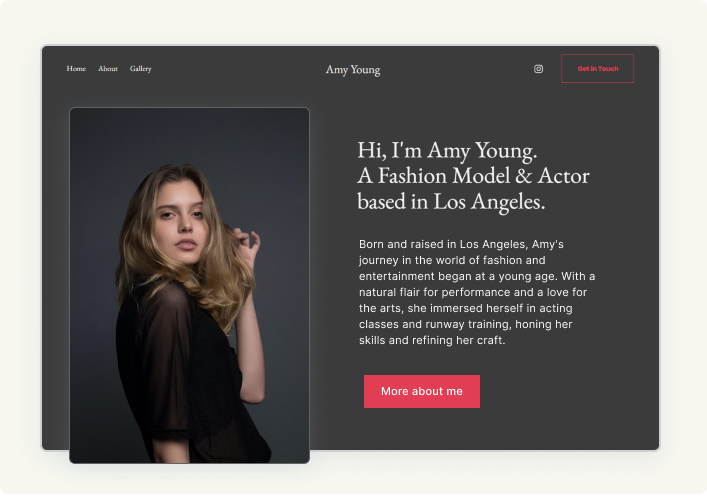Open the About navigation link
The width and height of the screenshot is (707, 497).
(x=108, y=69)
